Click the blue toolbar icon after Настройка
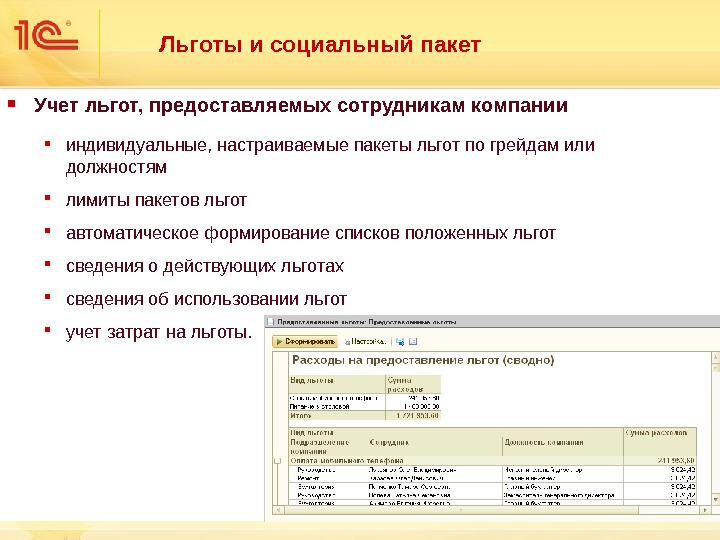Viewport: 720px width, 540px height. click(400, 342)
